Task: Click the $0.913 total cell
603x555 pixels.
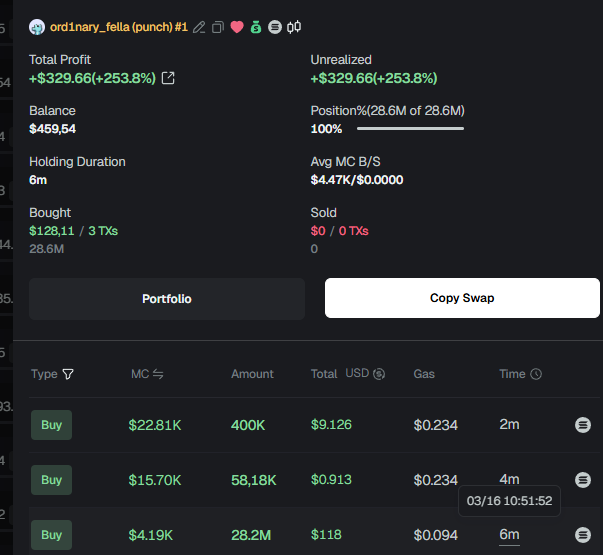Action: click(x=331, y=480)
